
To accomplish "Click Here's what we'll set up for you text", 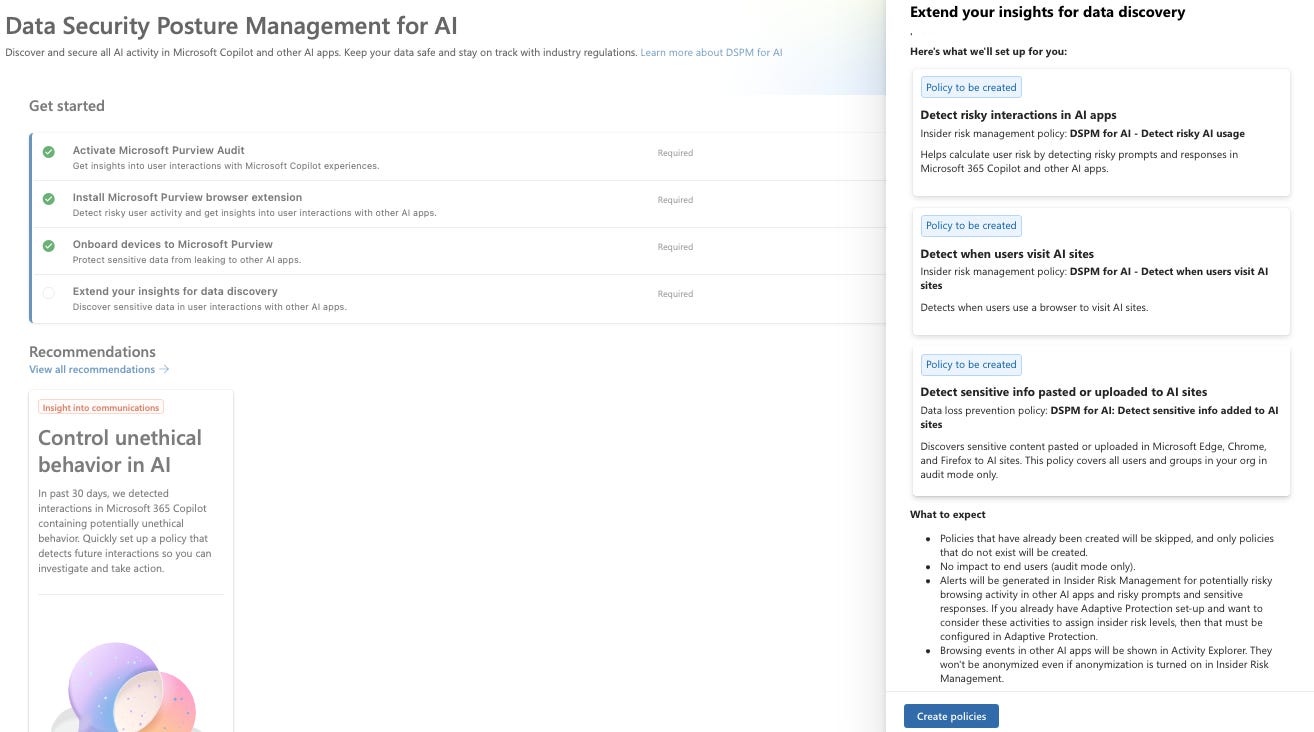I will click(x=988, y=51).
